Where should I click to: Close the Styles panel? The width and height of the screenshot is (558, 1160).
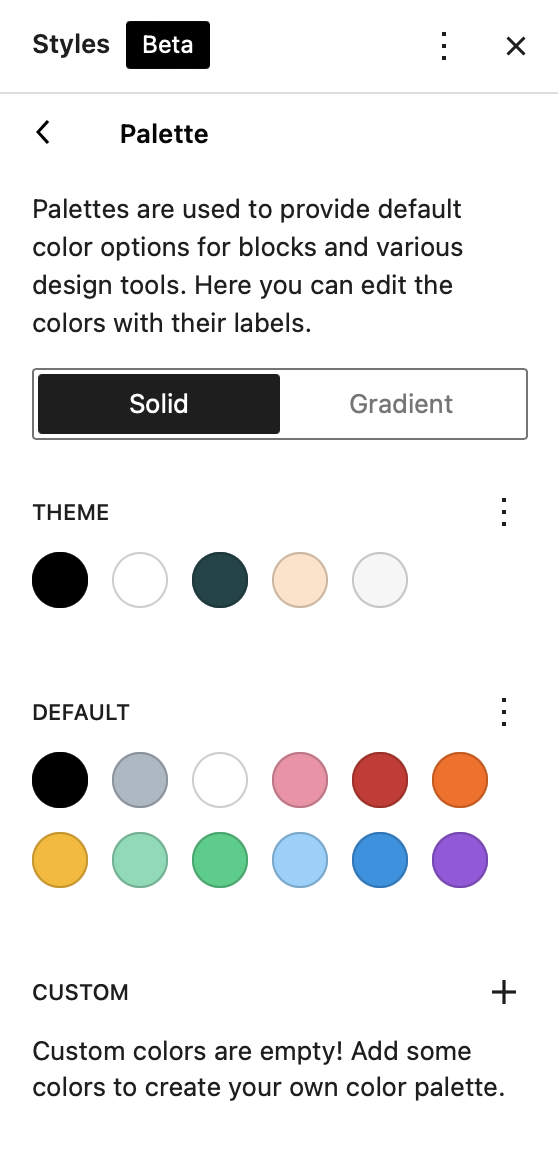pyautogui.click(x=516, y=46)
